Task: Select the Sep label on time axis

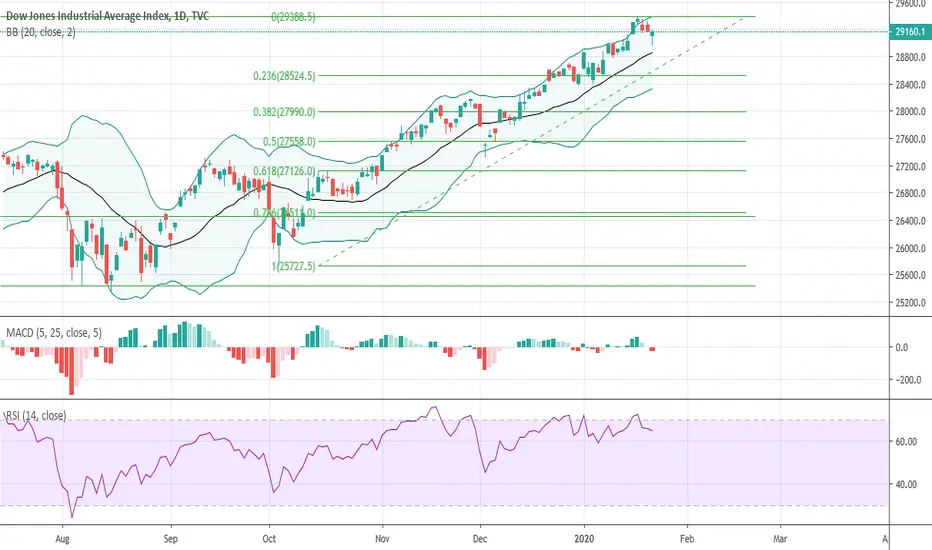Action: pyautogui.click(x=171, y=539)
